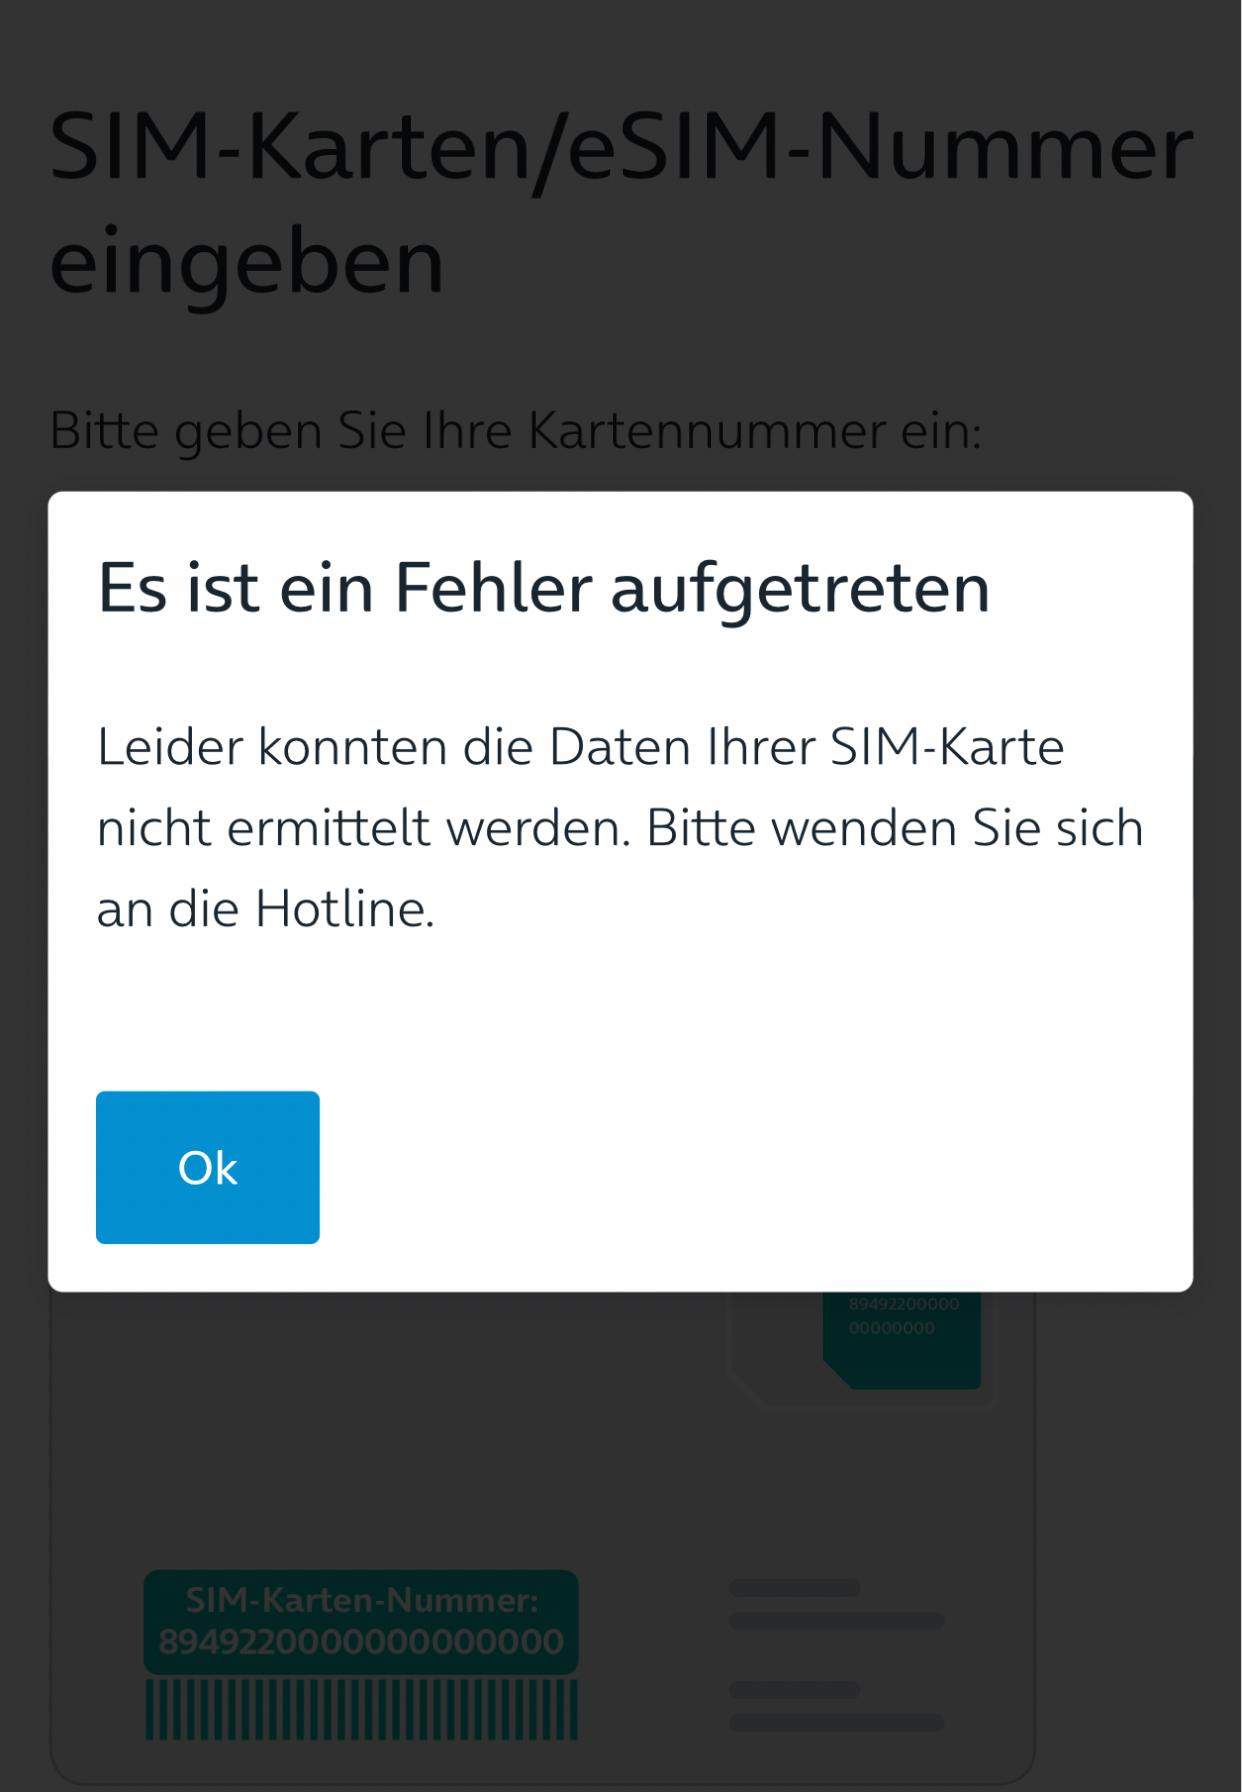Click the barcode below the SIM-Karten-Nummer label
The width and height of the screenshot is (1242, 1792).
coord(361,1709)
